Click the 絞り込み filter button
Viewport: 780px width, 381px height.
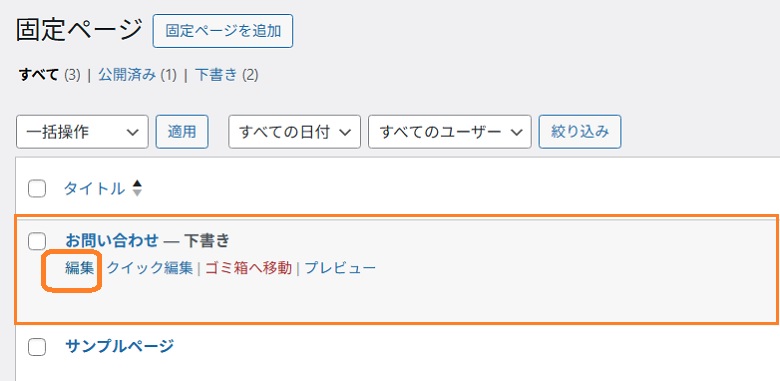point(580,132)
